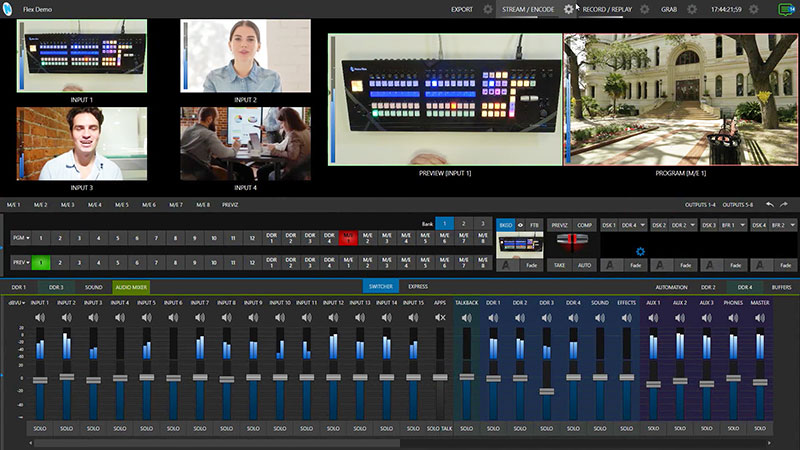
Task: Toggle BKGD transition delegate
Action: tap(506, 225)
